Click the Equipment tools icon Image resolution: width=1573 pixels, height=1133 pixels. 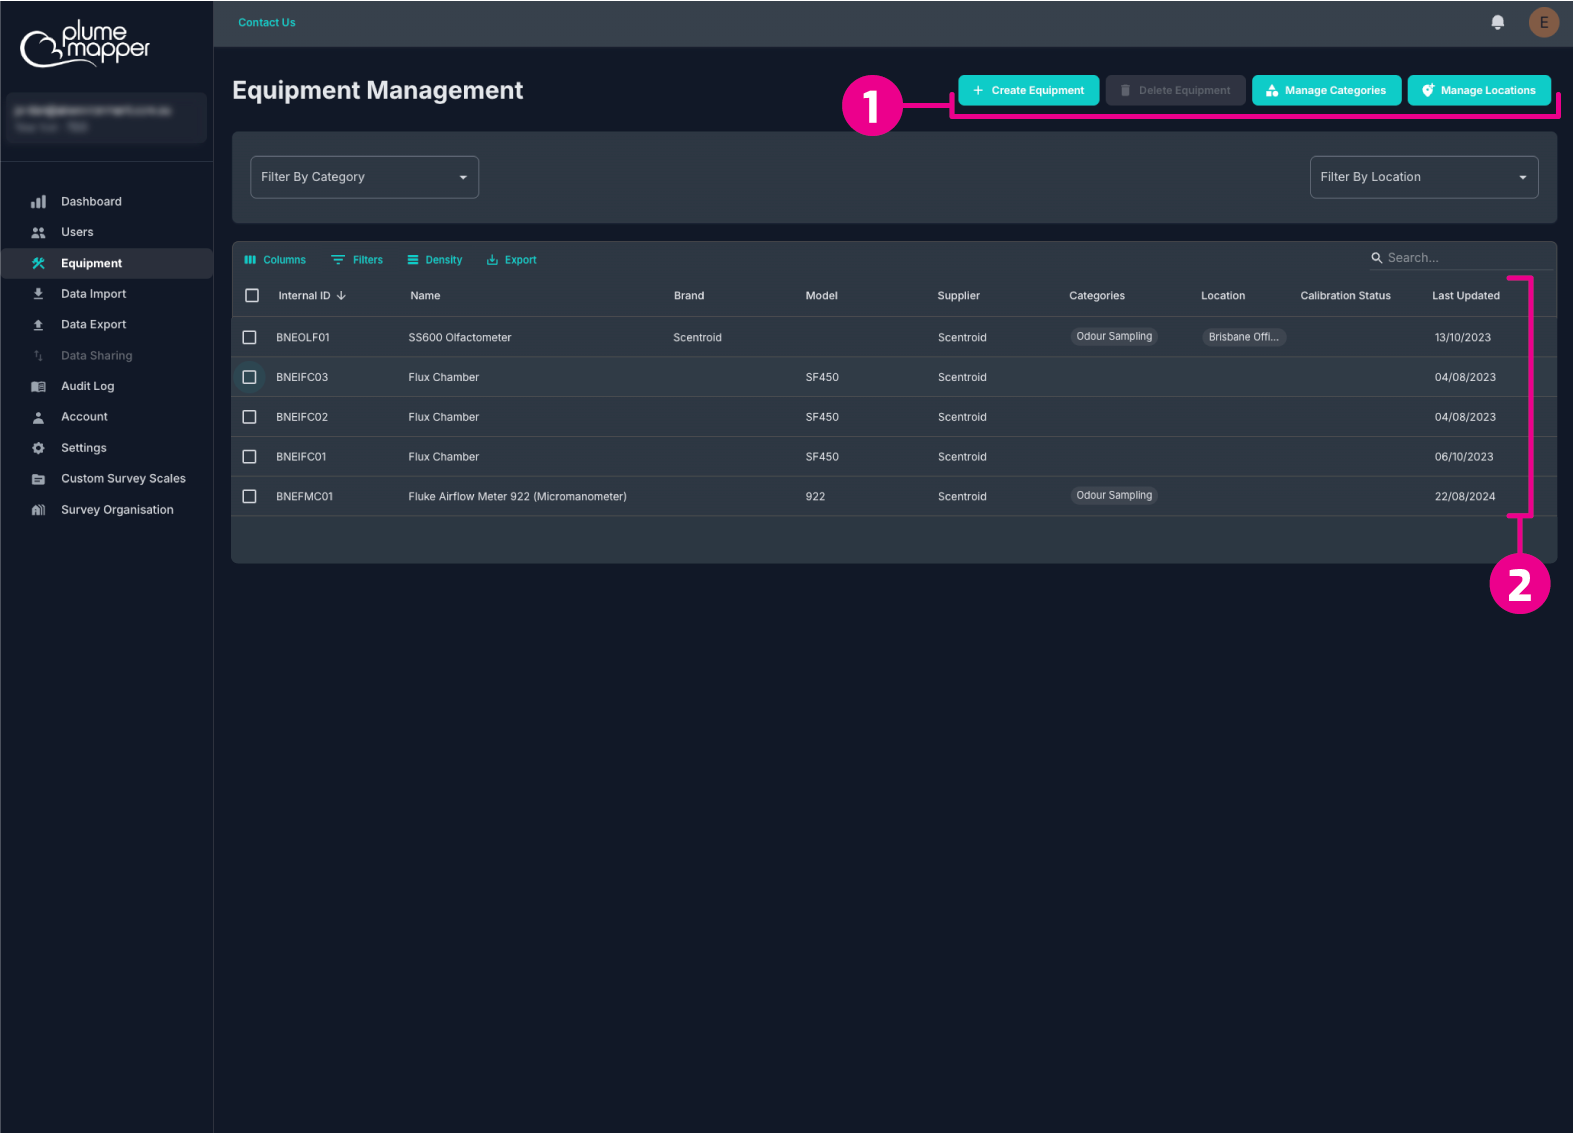(38, 263)
